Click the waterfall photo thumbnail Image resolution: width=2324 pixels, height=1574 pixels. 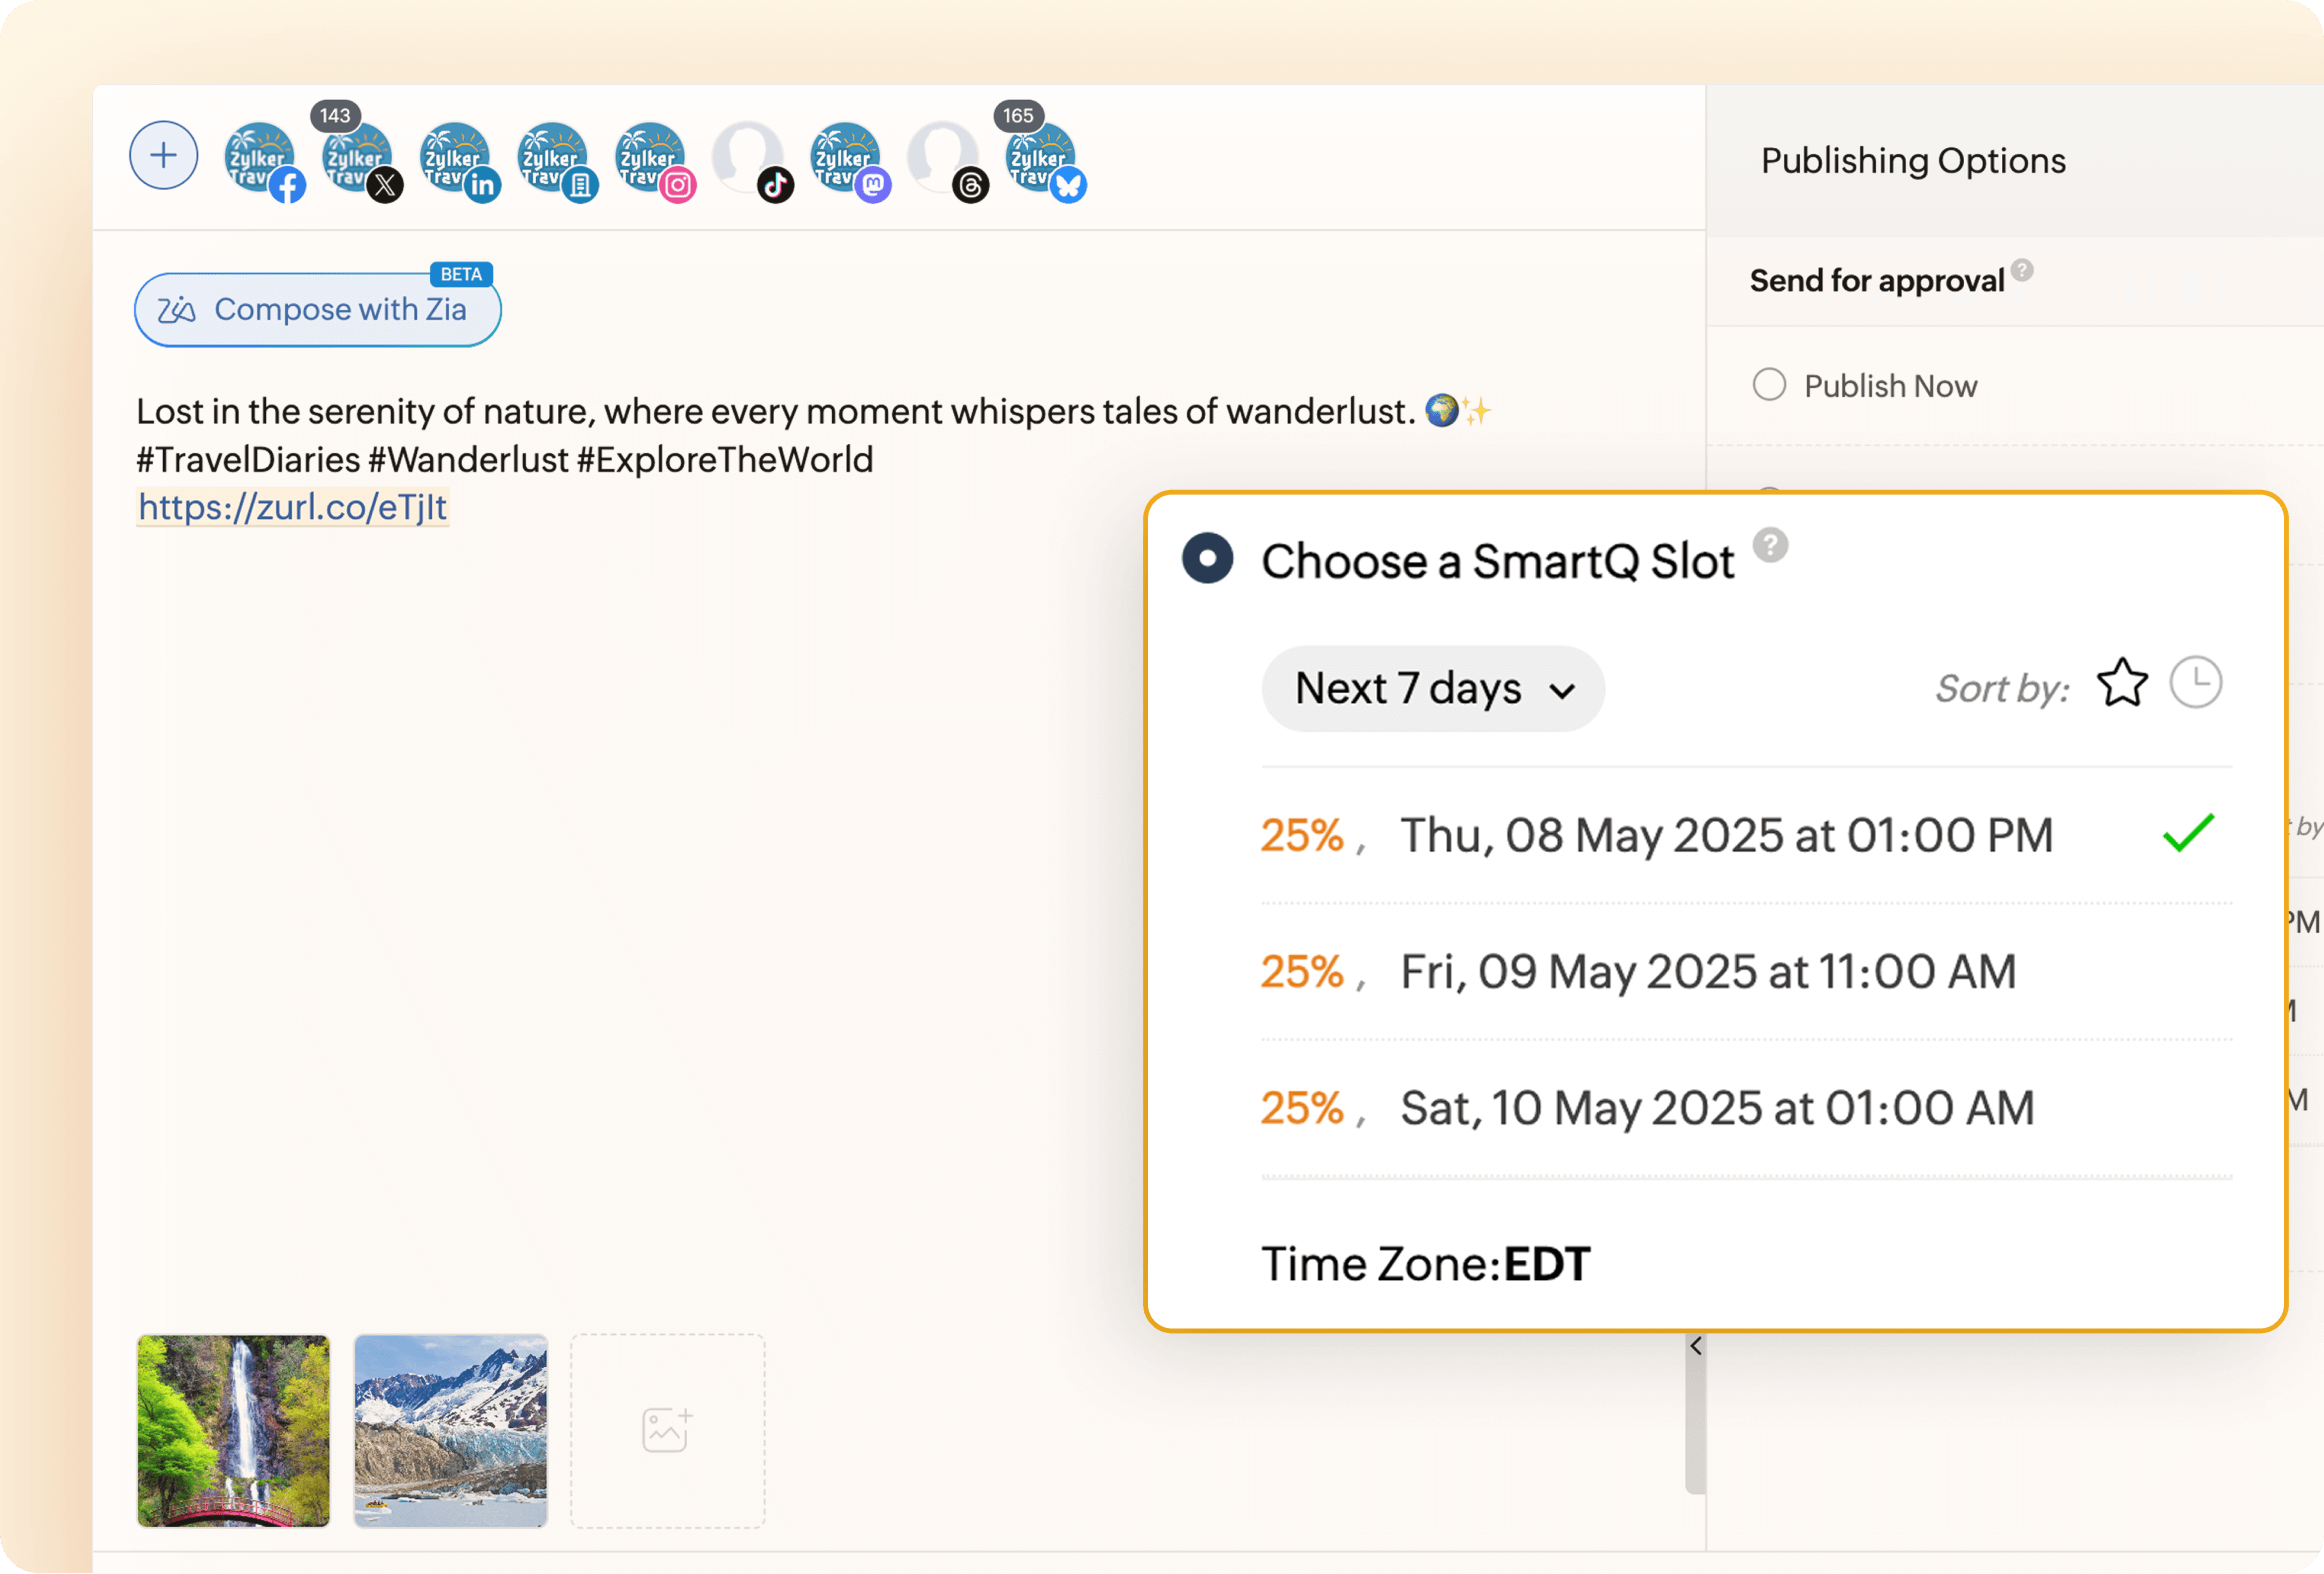pos(233,1432)
